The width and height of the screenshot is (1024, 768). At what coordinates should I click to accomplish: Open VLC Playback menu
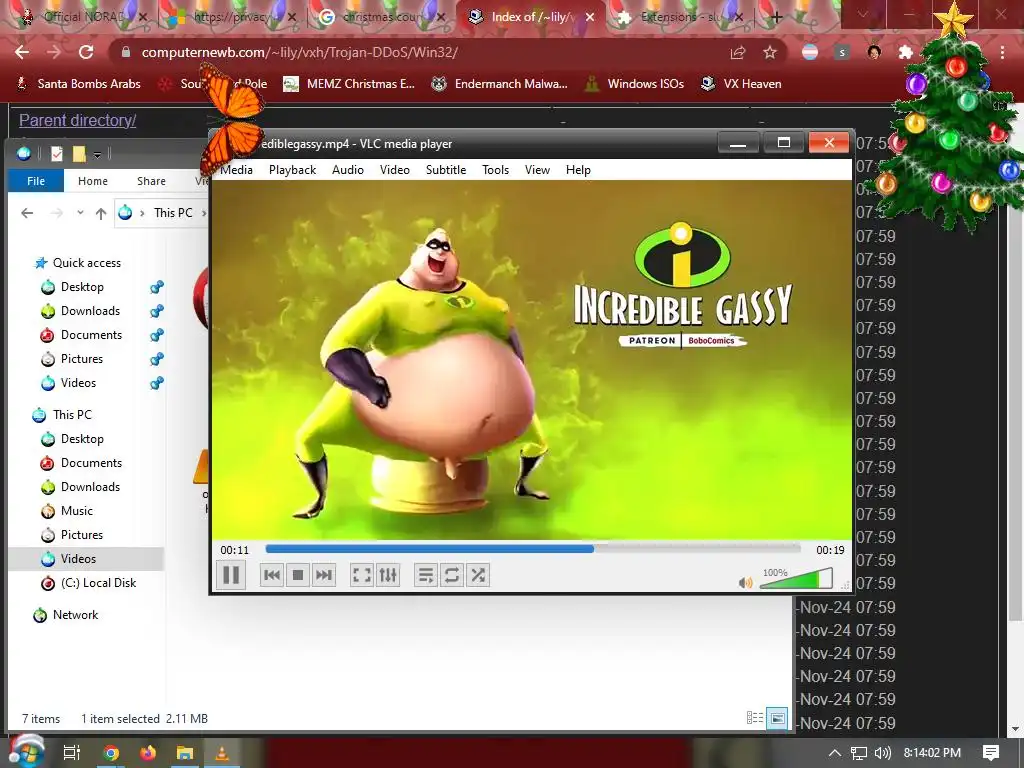pos(292,170)
